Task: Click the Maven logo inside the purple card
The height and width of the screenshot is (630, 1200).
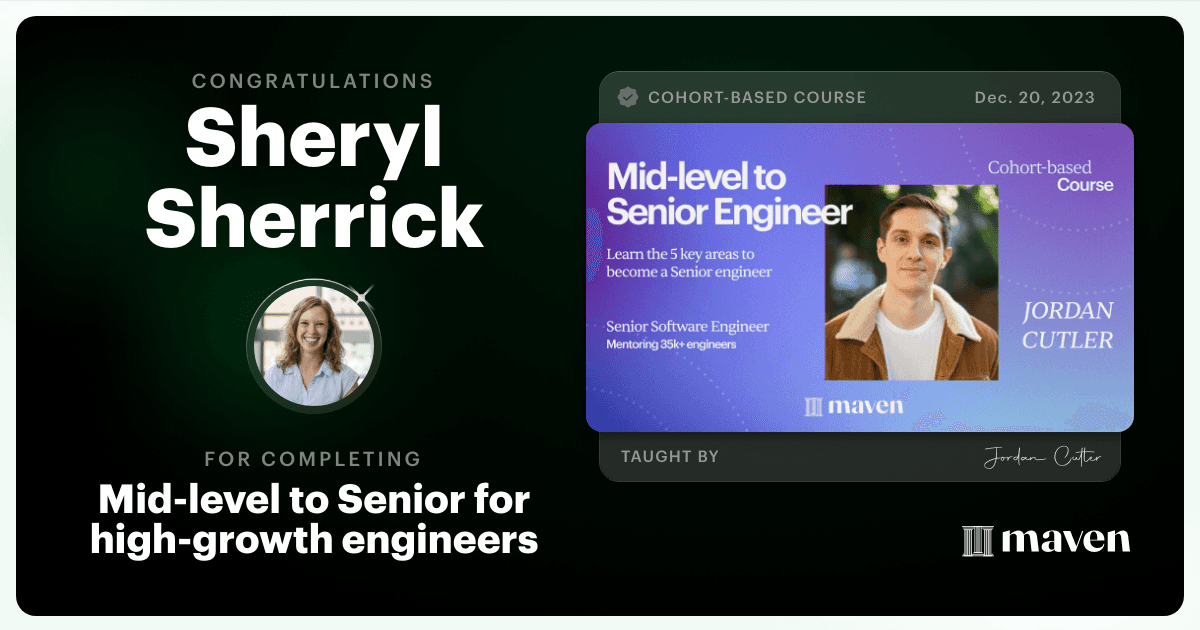Action: tap(854, 405)
